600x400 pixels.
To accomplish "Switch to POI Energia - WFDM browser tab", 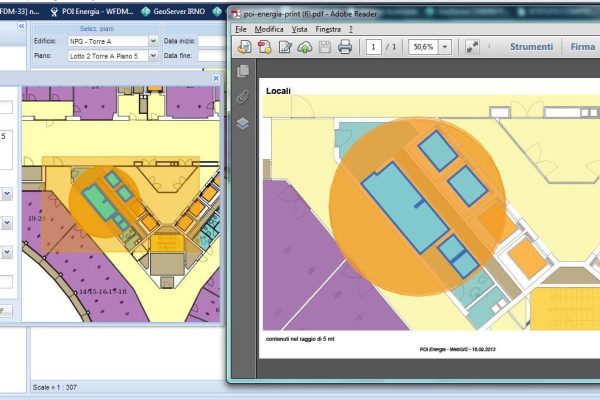I will click(92, 11).
